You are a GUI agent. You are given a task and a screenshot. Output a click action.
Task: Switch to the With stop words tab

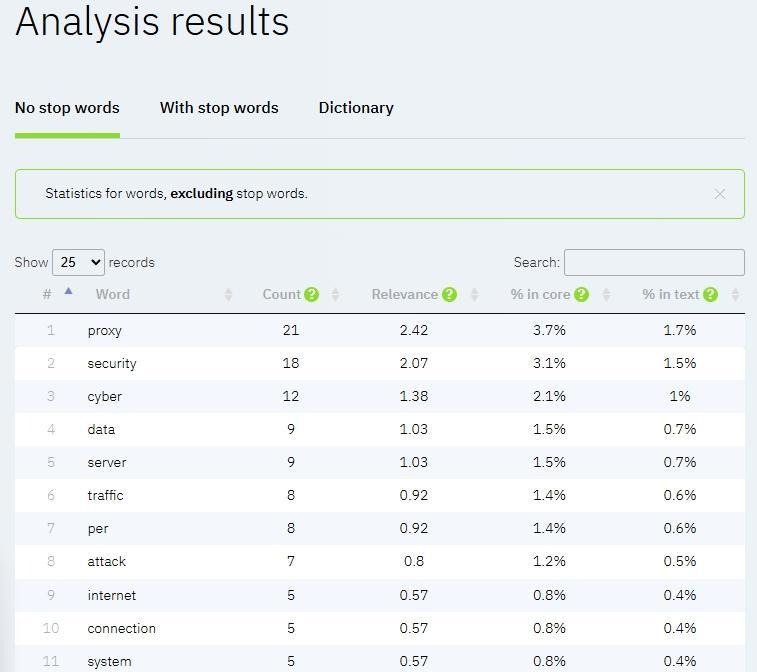[x=219, y=108]
